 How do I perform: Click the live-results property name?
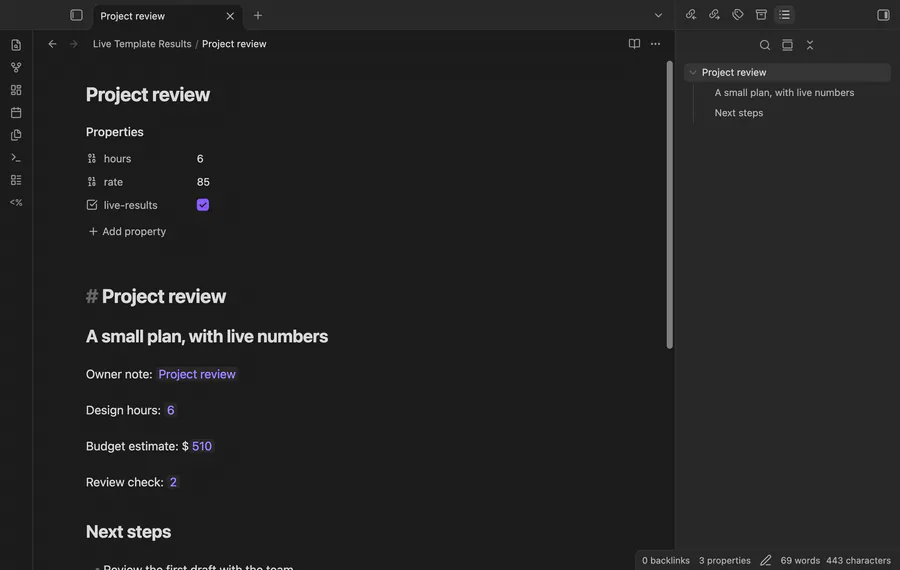pyautogui.click(x=130, y=205)
